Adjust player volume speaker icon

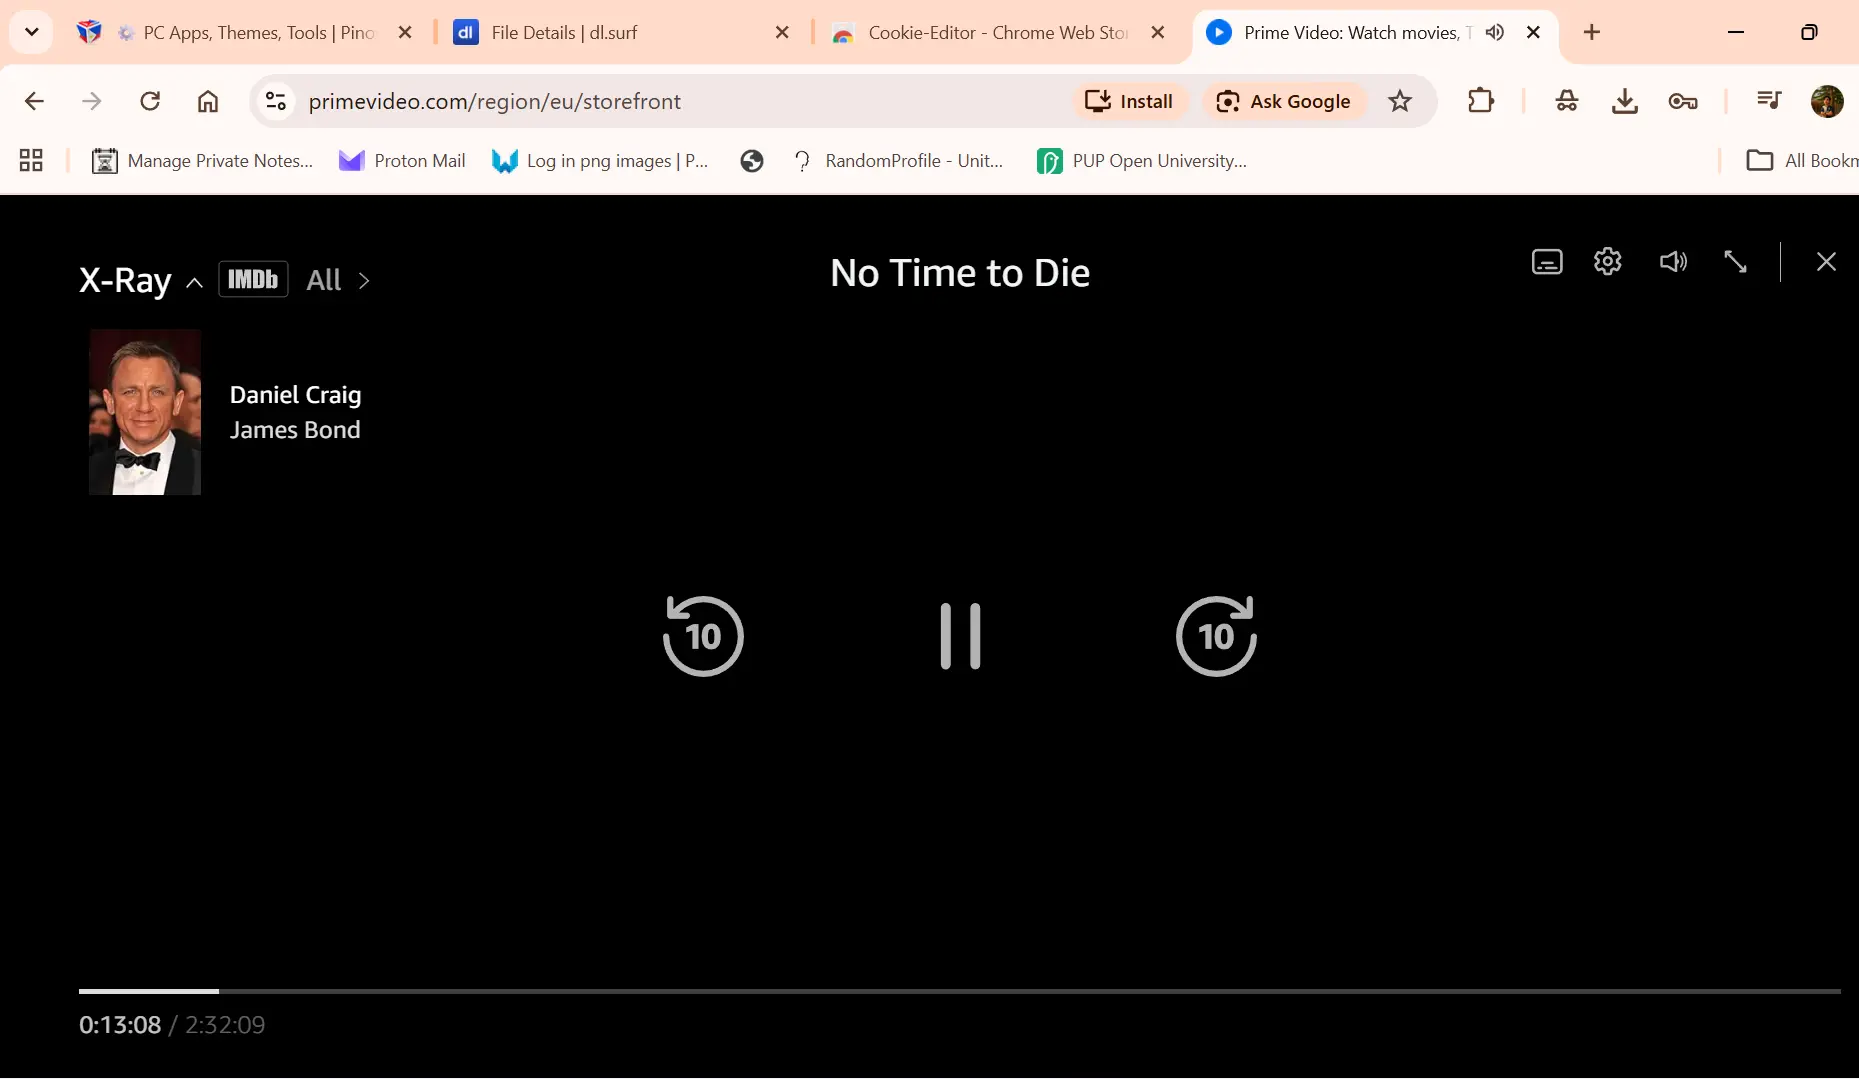(1673, 262)
